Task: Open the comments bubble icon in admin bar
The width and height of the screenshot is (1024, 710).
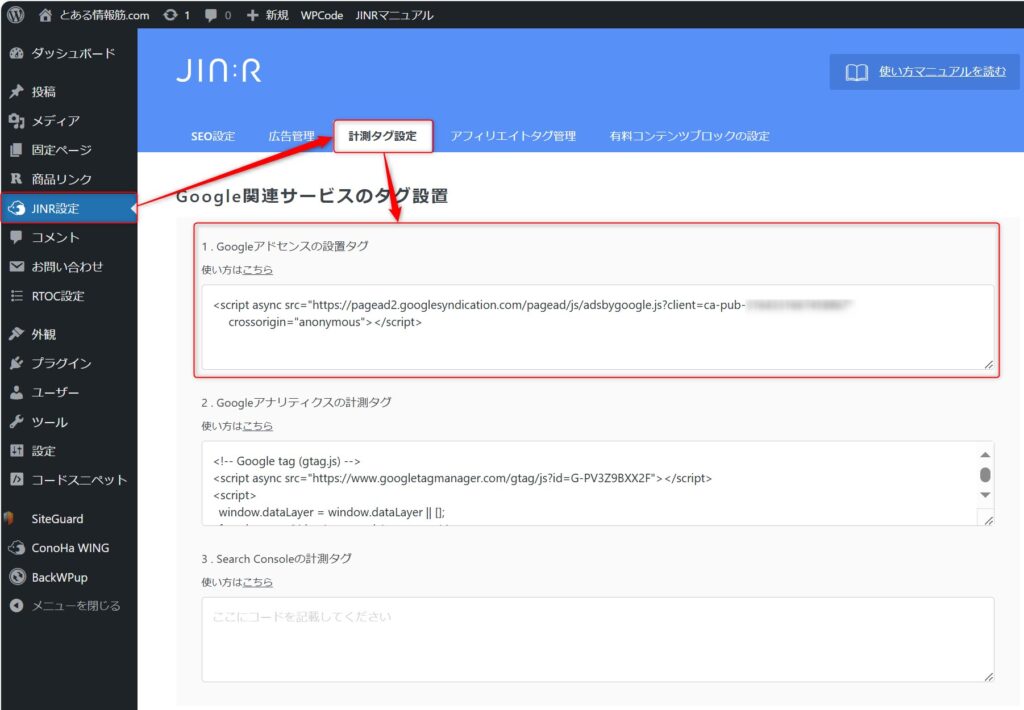Action: pos(210,15)
